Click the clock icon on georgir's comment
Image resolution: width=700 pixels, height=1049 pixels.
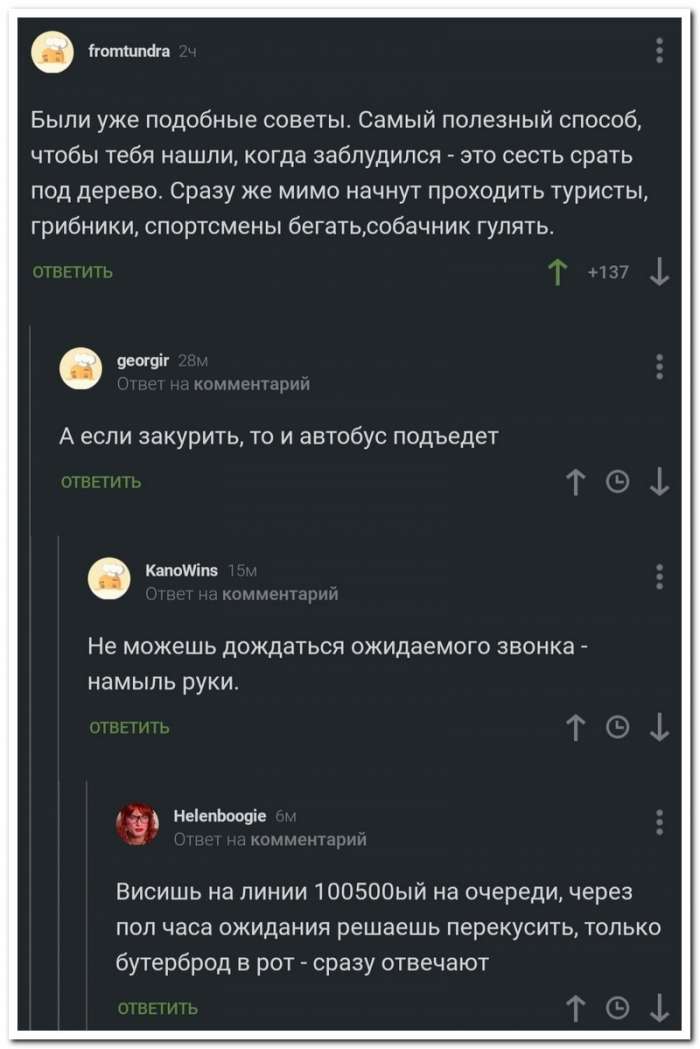click(617, 482)
